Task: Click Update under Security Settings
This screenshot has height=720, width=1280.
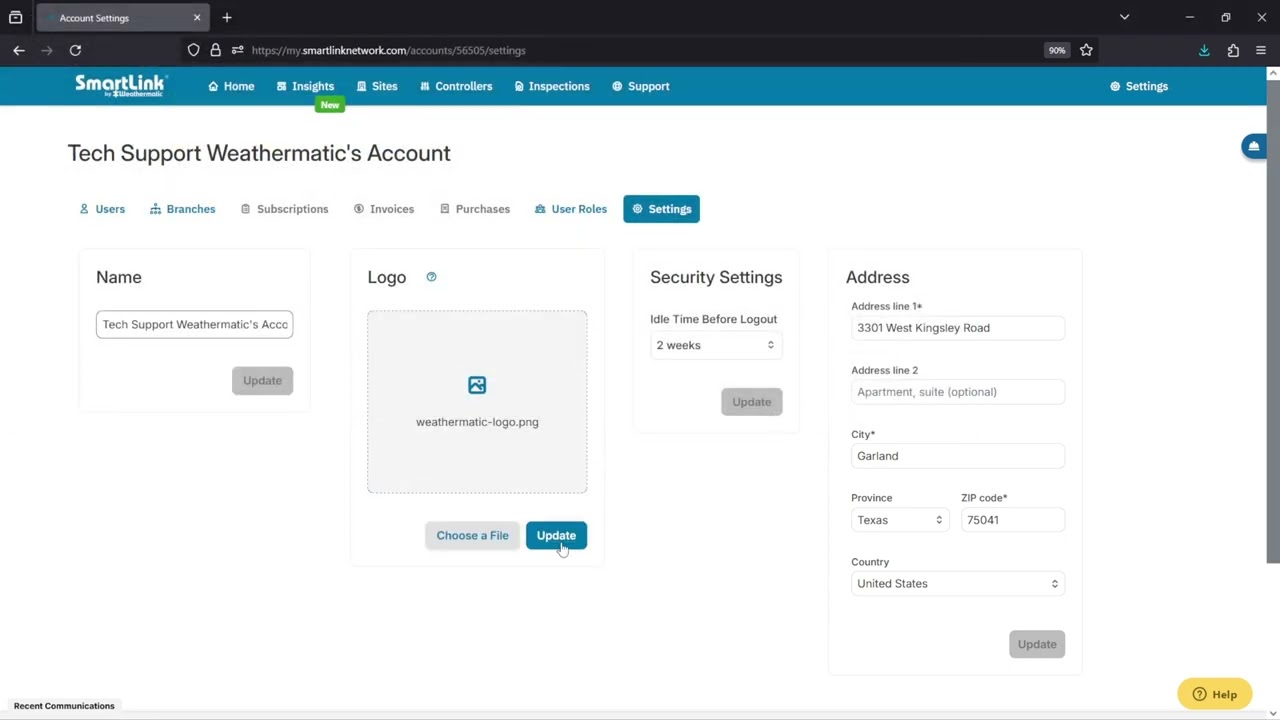Action: (751, 402)
